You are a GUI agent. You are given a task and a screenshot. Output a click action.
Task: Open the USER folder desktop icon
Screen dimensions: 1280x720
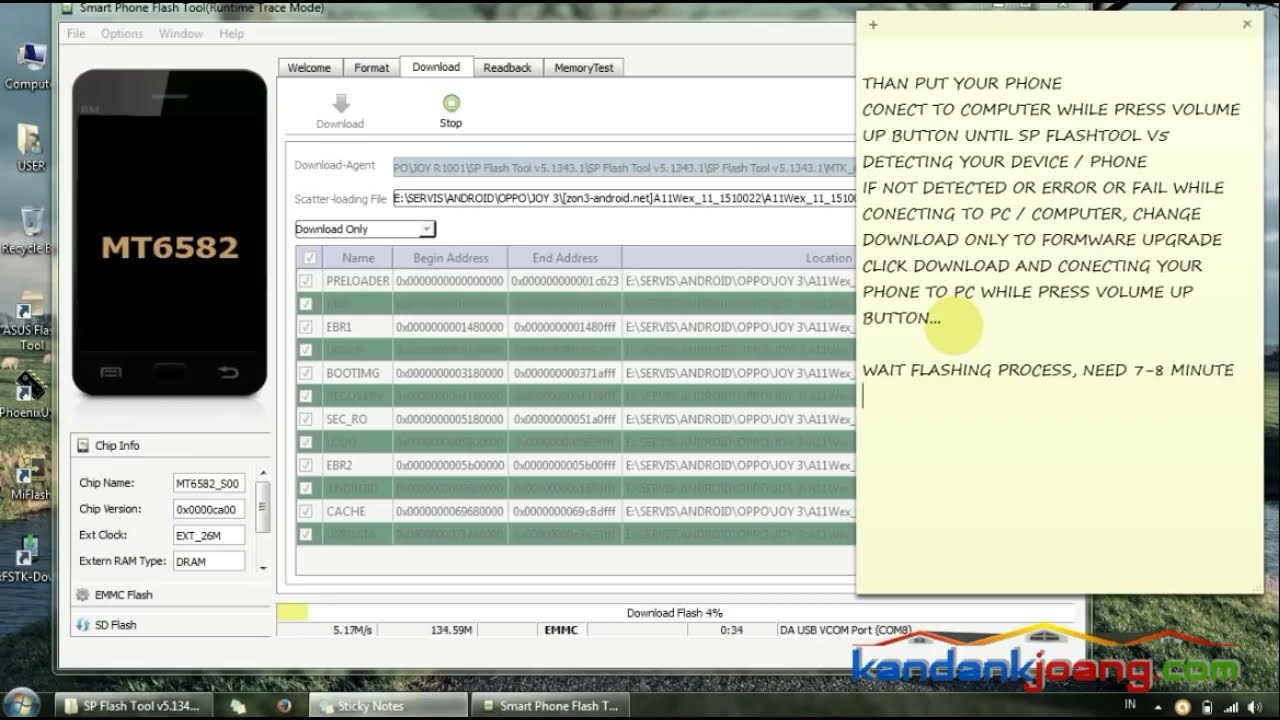tap(30, 140)
